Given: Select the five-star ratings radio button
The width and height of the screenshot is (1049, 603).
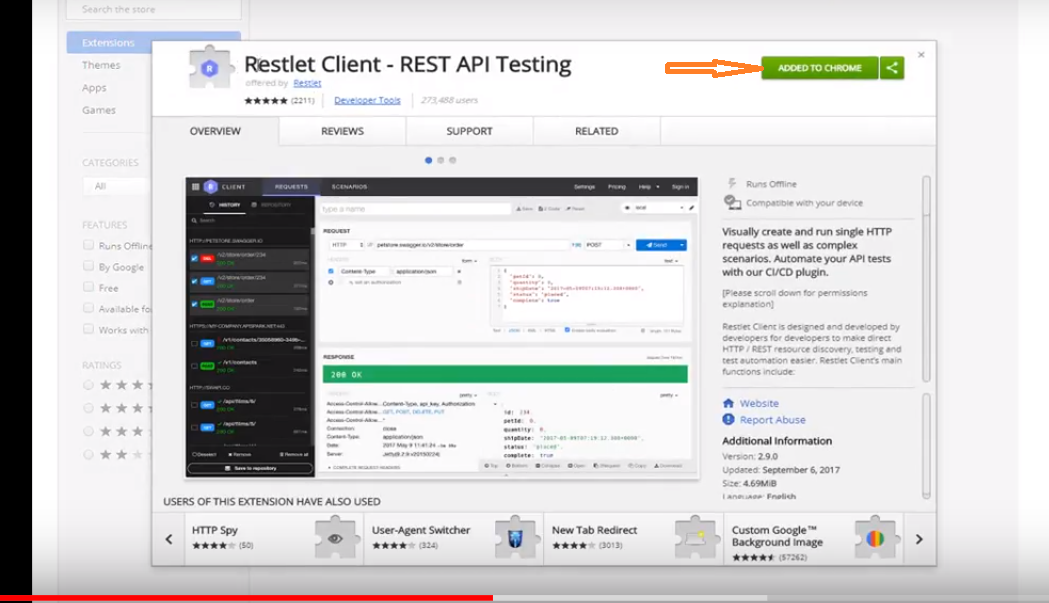Looking at the screenshot, I should click(x=88, y=385).
